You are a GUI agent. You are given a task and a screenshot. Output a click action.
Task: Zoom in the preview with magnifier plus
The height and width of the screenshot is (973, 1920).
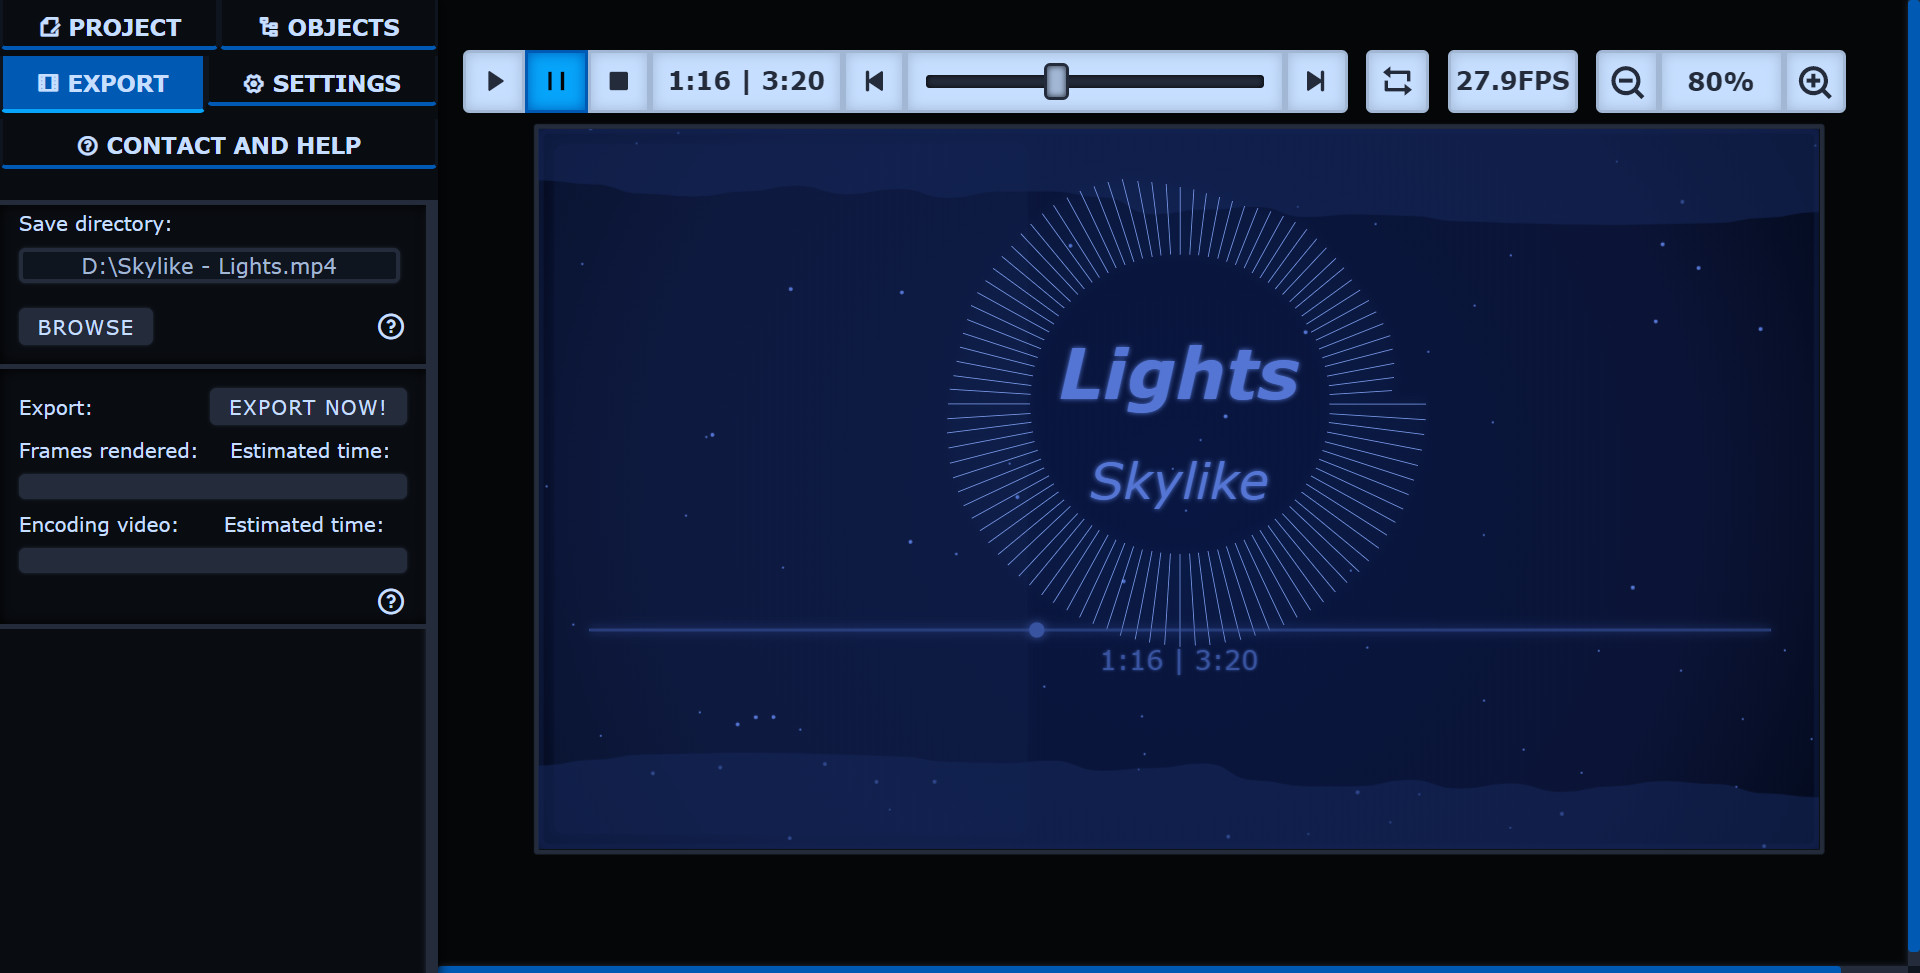pos(1814,81)
